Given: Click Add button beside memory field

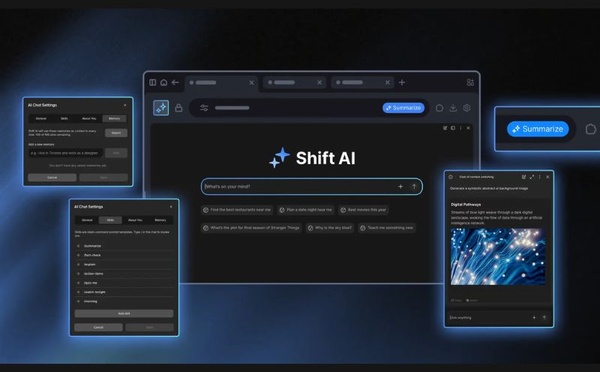Looking at the screenshot, I should click(x=116, y=153).
